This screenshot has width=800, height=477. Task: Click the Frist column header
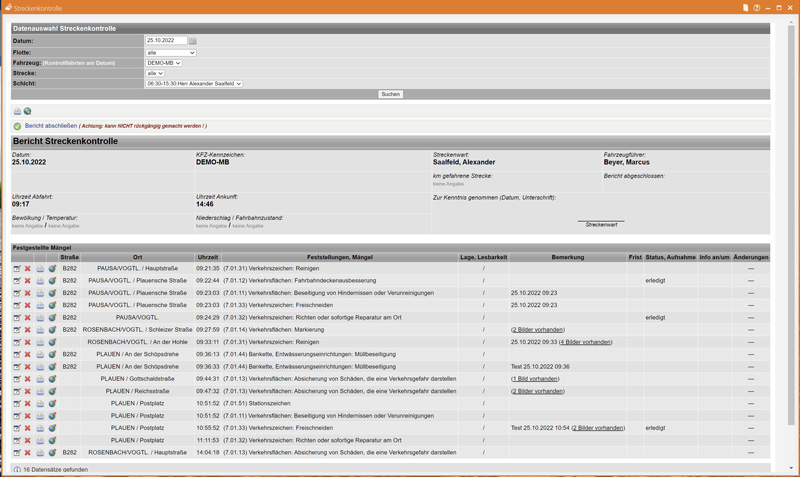click(x=635, y=257)
